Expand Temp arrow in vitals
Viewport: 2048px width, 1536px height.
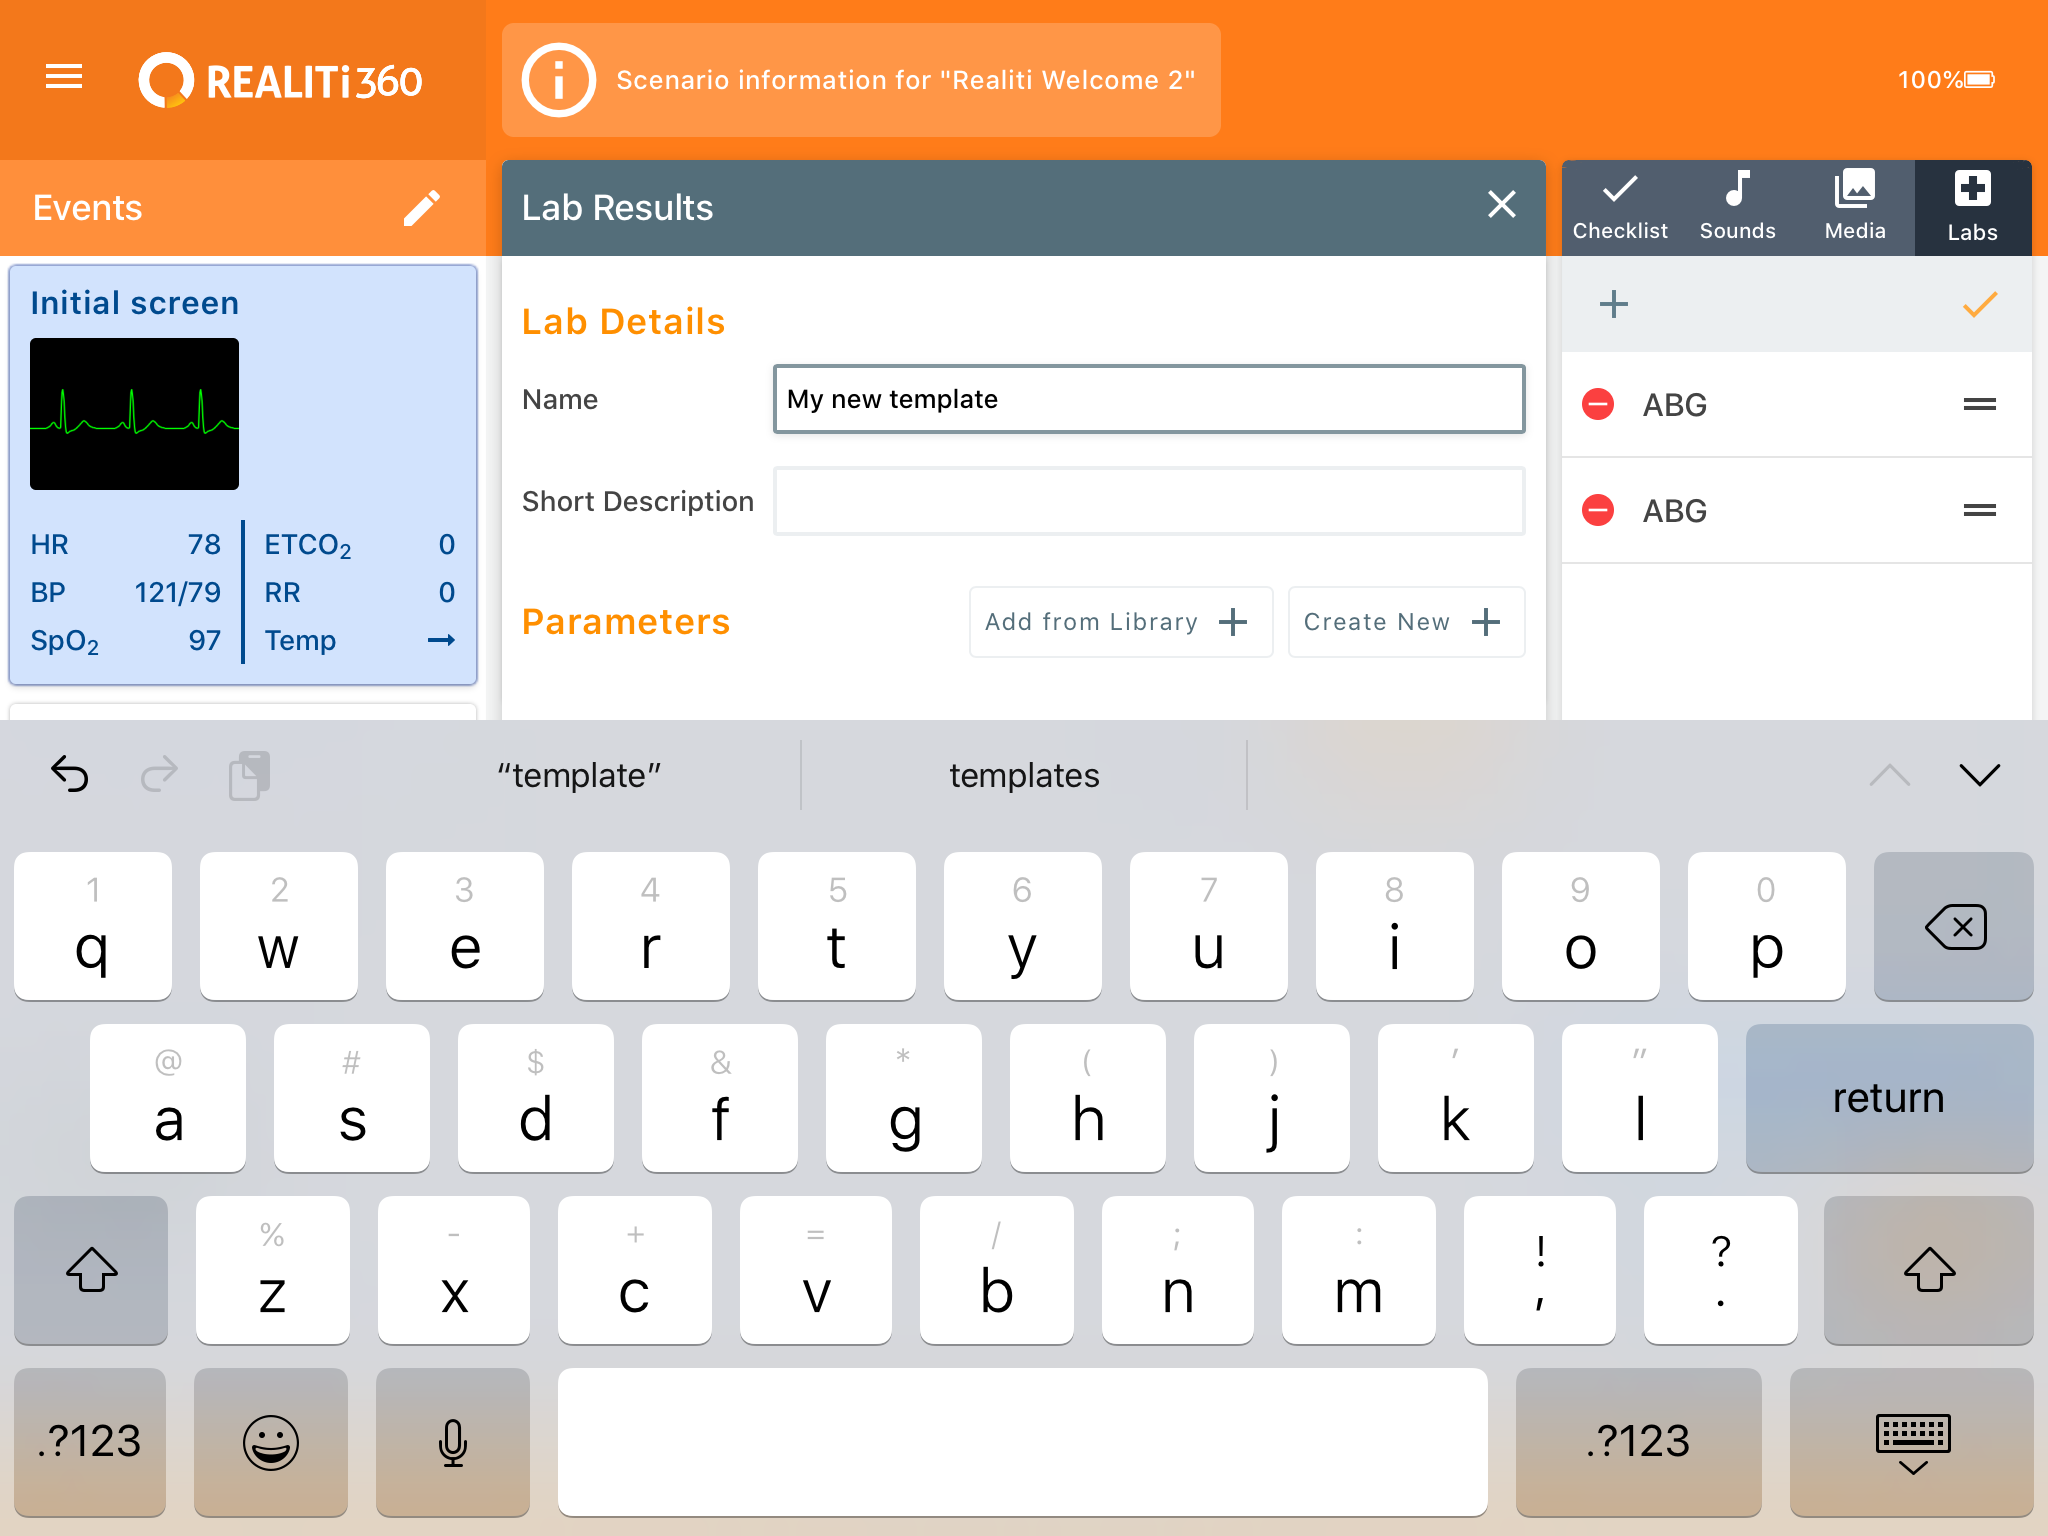click(x=441, y=640)
